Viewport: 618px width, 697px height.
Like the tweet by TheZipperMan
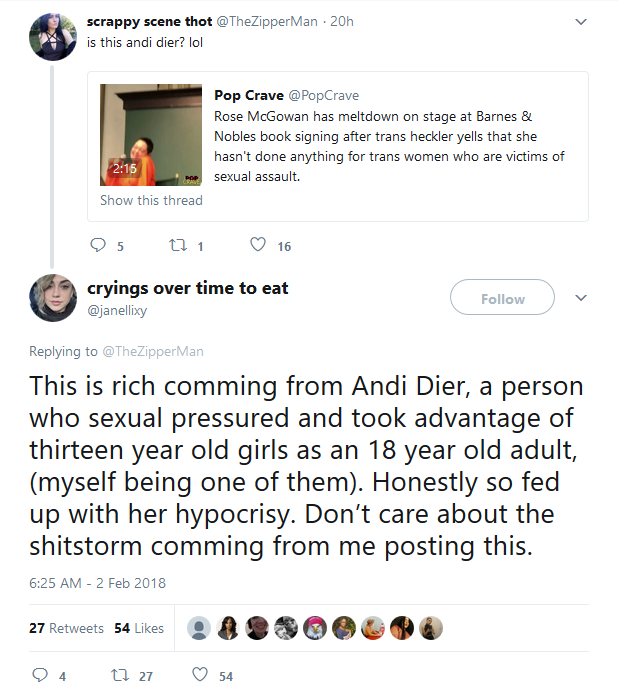click(258, 244)
